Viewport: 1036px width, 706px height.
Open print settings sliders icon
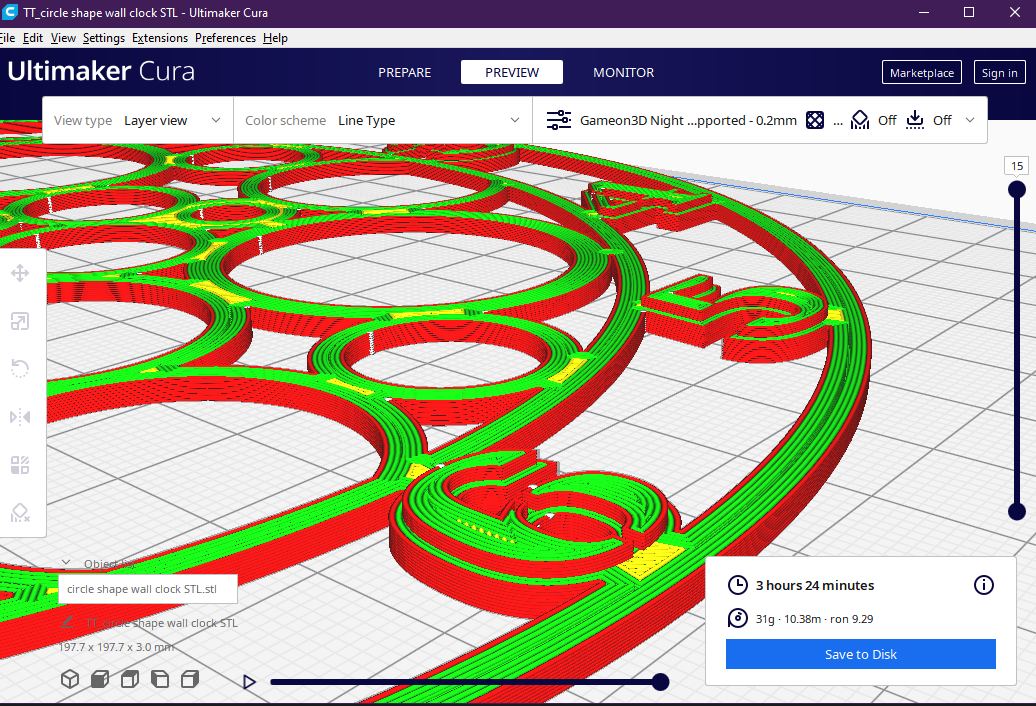point(559,120)
